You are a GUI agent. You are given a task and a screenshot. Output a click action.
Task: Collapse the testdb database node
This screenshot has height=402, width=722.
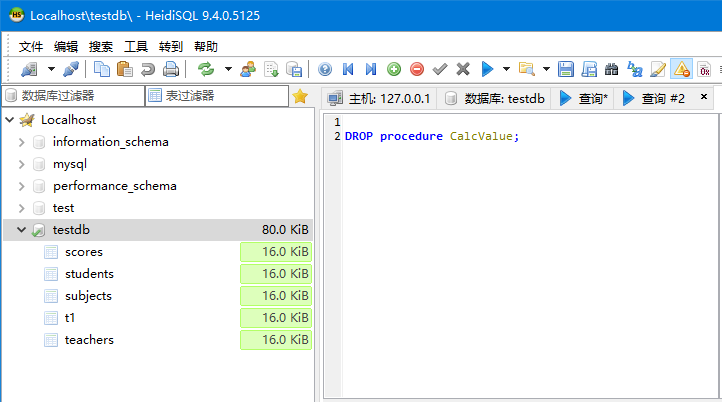[x=22, y=230]
